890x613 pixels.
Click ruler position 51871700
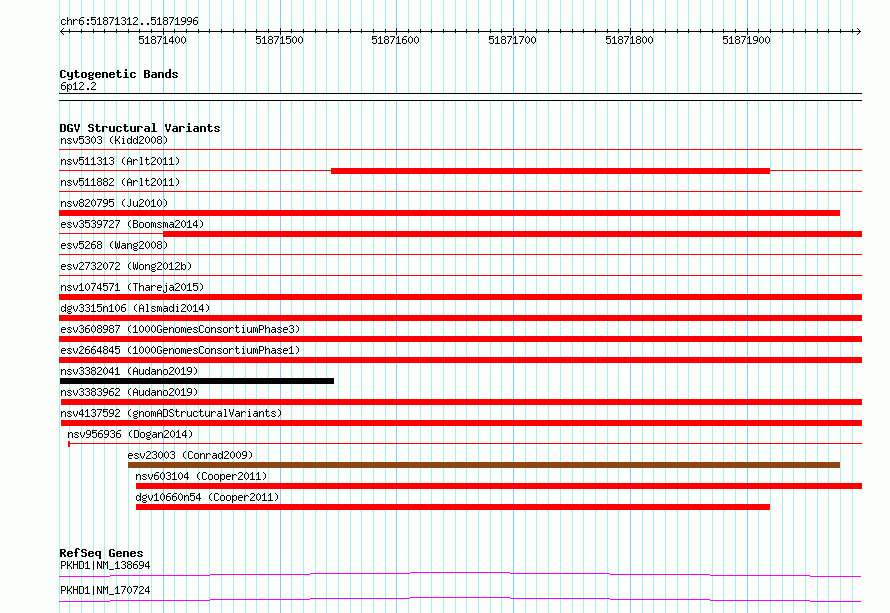pyautogui.click(x=513, y=40)
